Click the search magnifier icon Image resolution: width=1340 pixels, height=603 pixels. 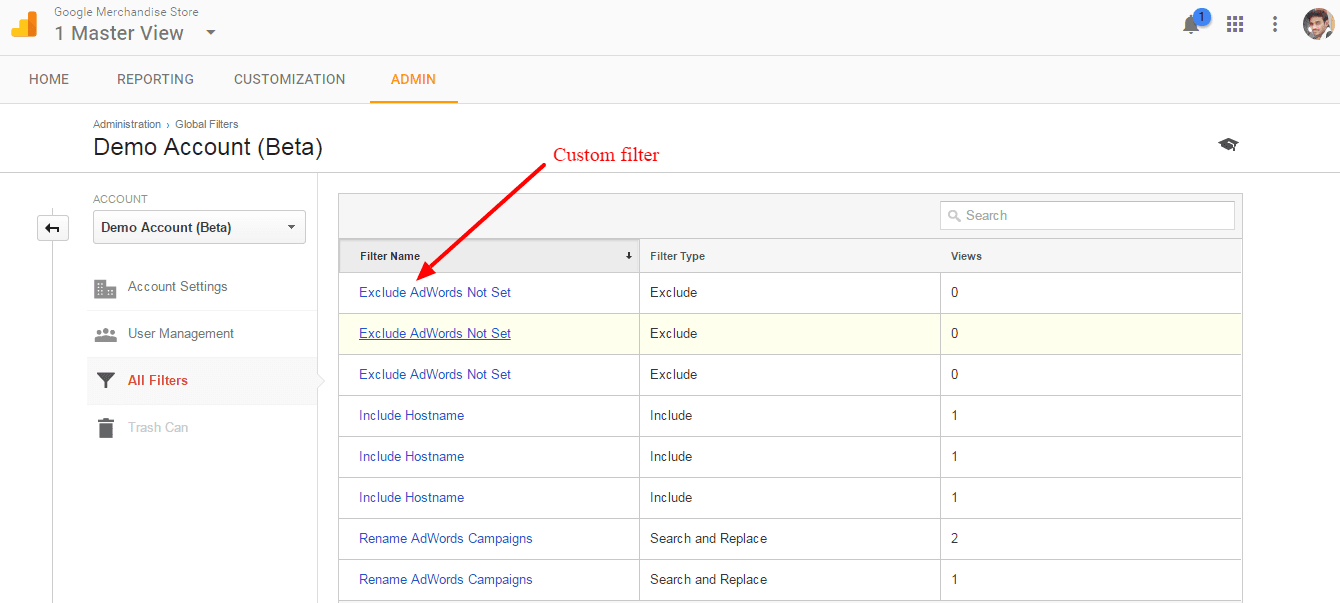click(x=955, y=216)
